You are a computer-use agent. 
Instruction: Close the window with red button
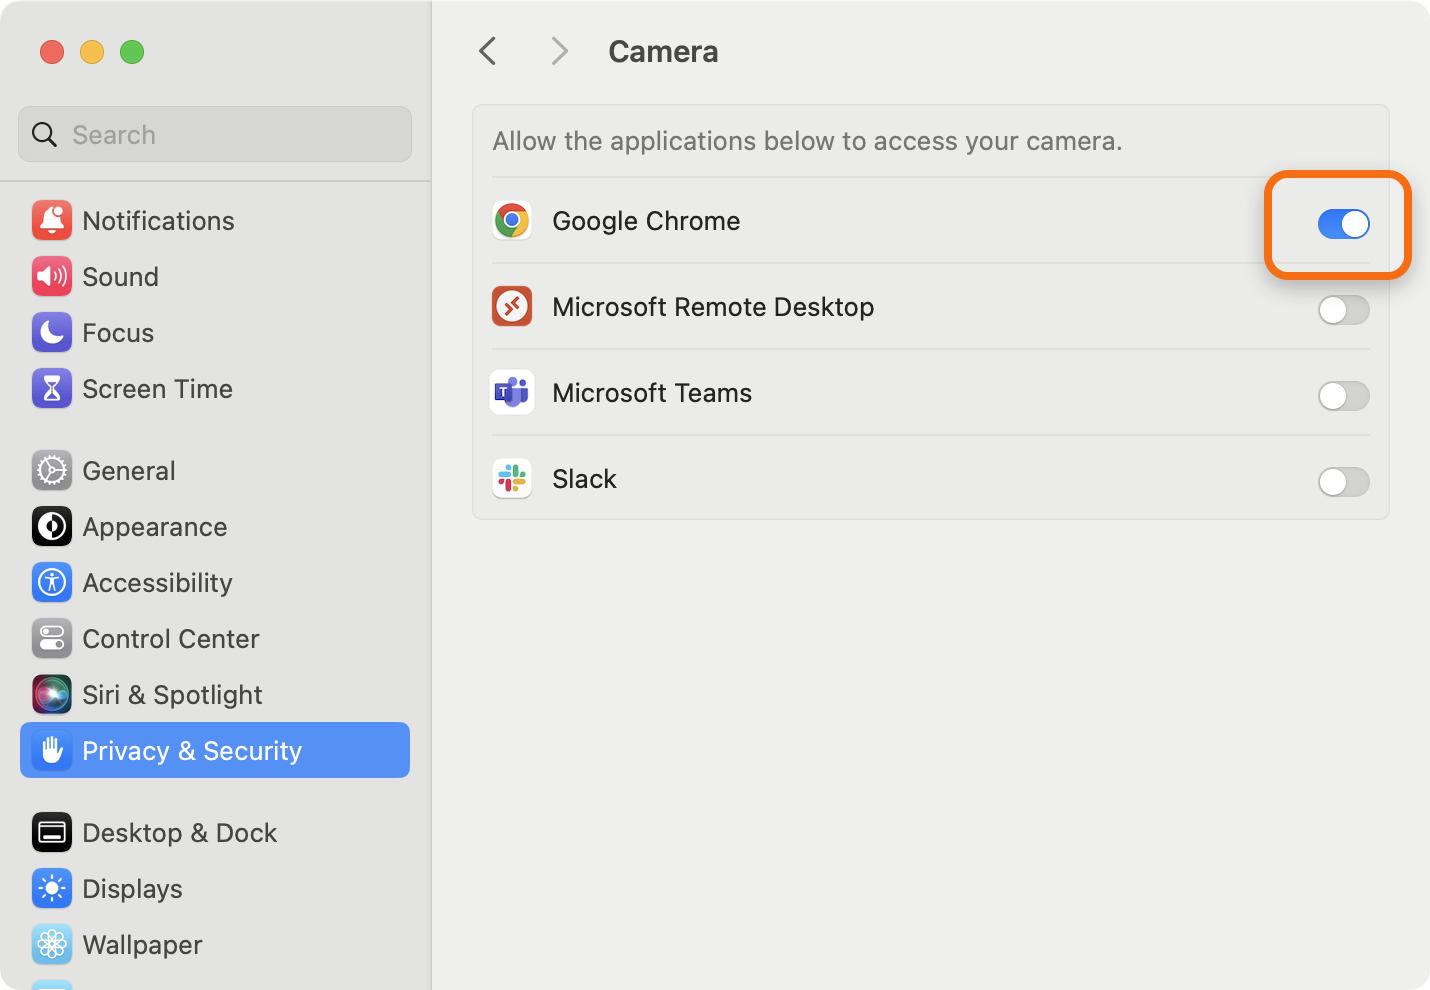pos(52,52)
